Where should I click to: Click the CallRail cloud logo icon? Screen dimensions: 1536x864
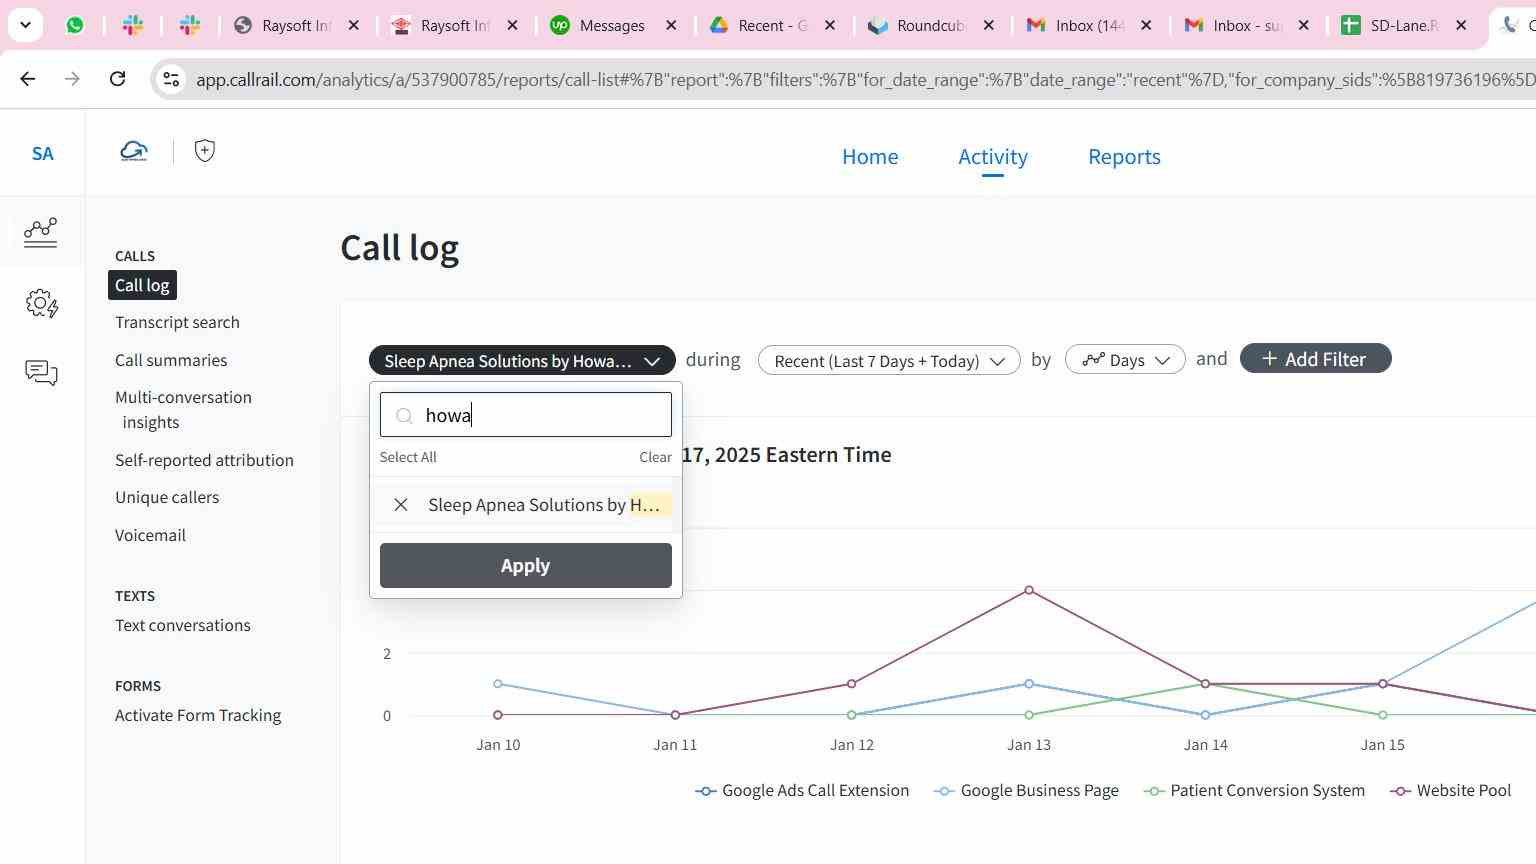pos(134,151)
